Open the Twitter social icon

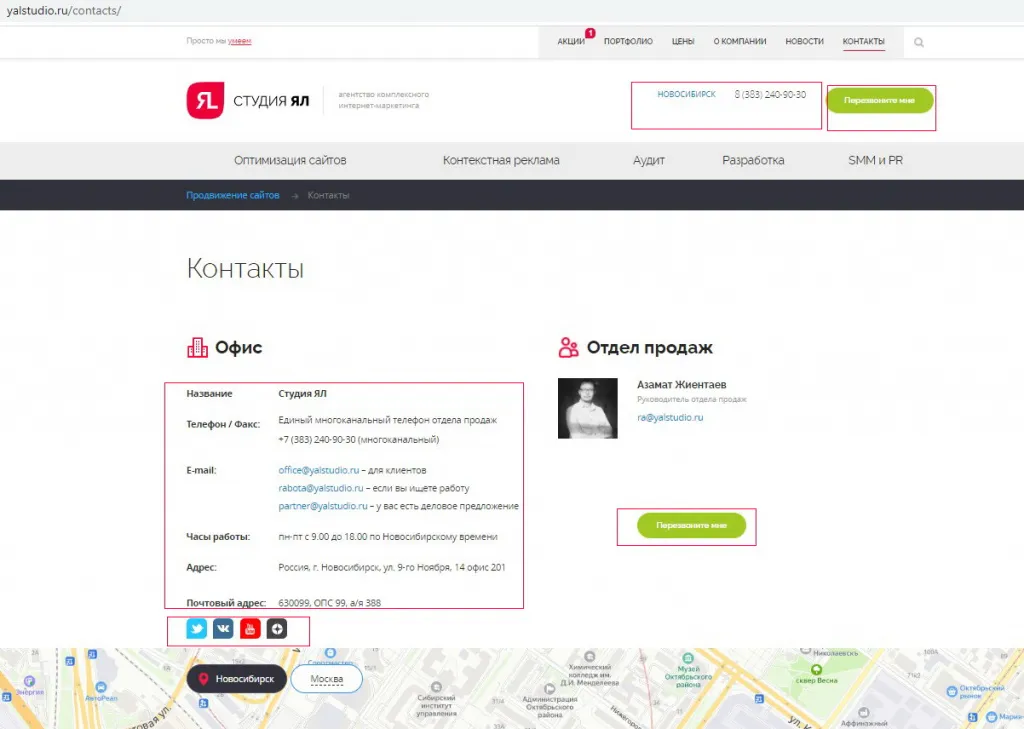pyautogui.click(x=197, y=628)
